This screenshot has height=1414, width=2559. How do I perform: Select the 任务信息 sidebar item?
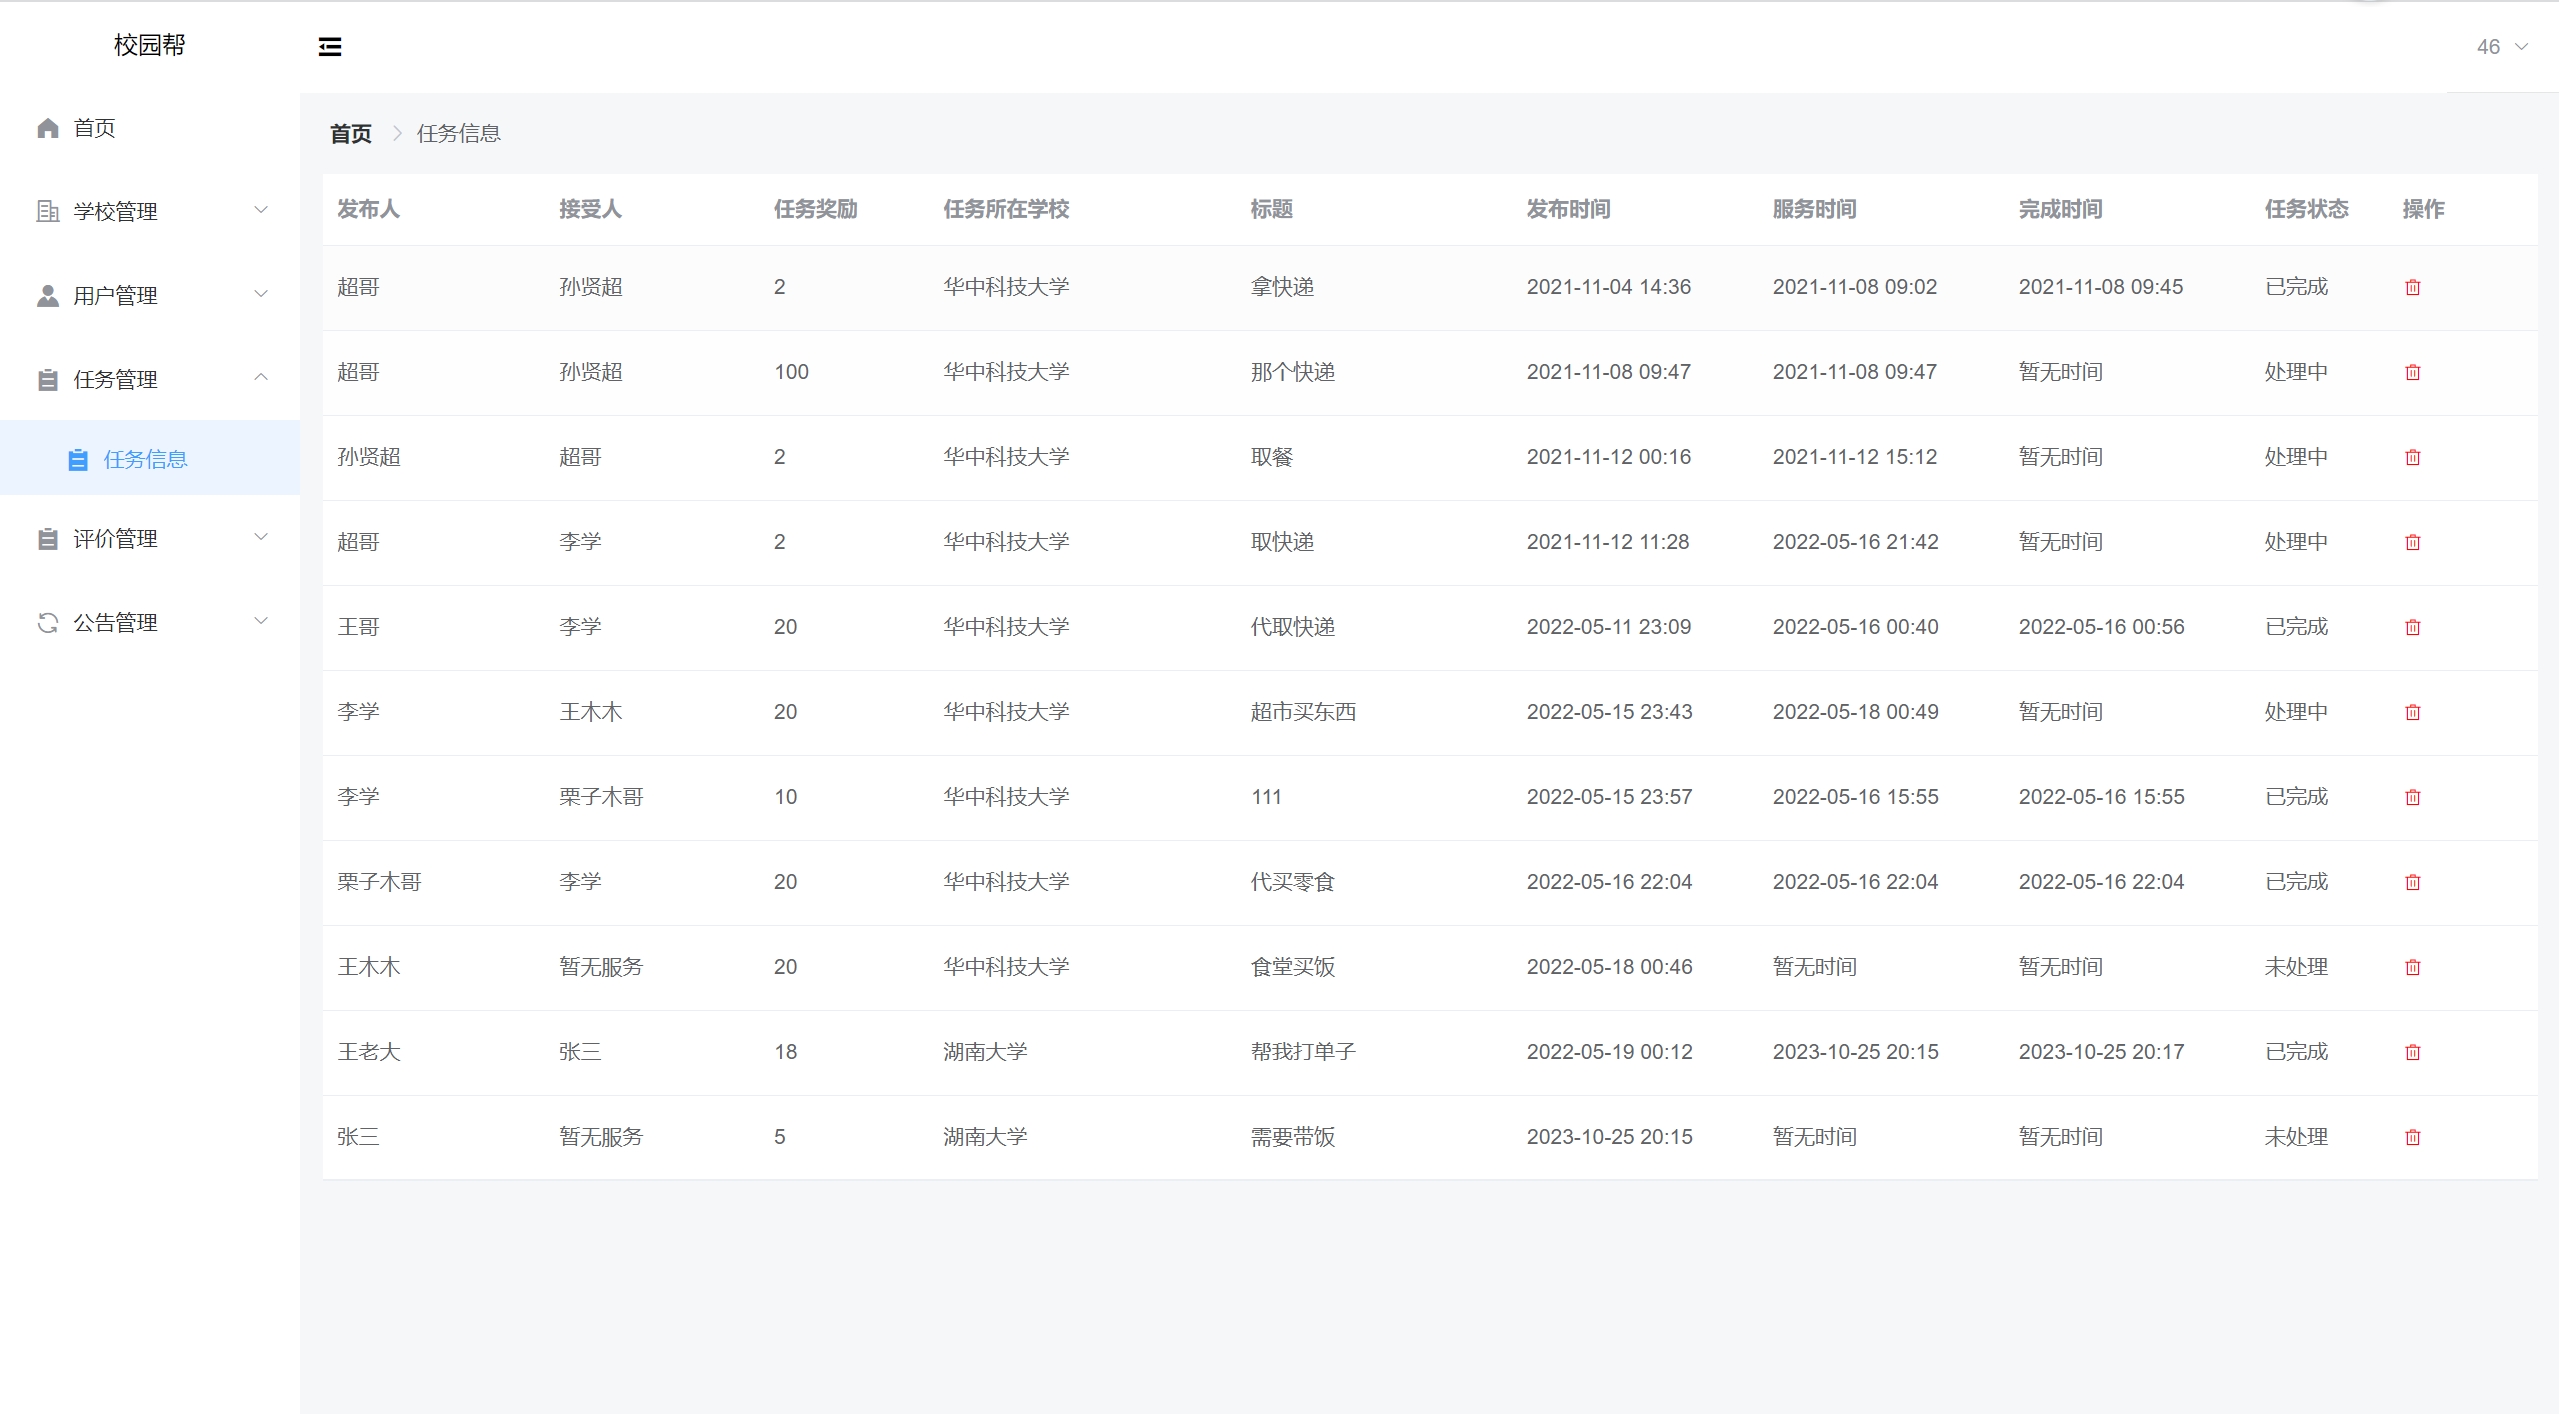(x=145, y=459)
